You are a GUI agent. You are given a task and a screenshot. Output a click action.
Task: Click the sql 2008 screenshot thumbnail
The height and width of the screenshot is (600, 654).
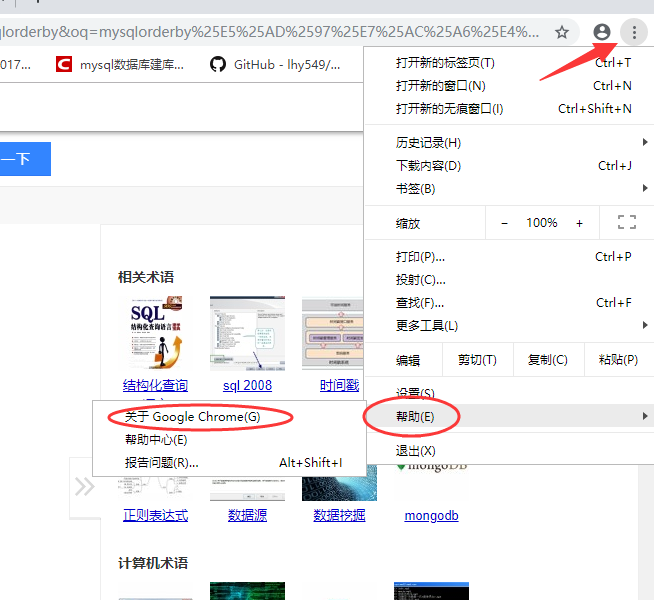pos(247,333)
